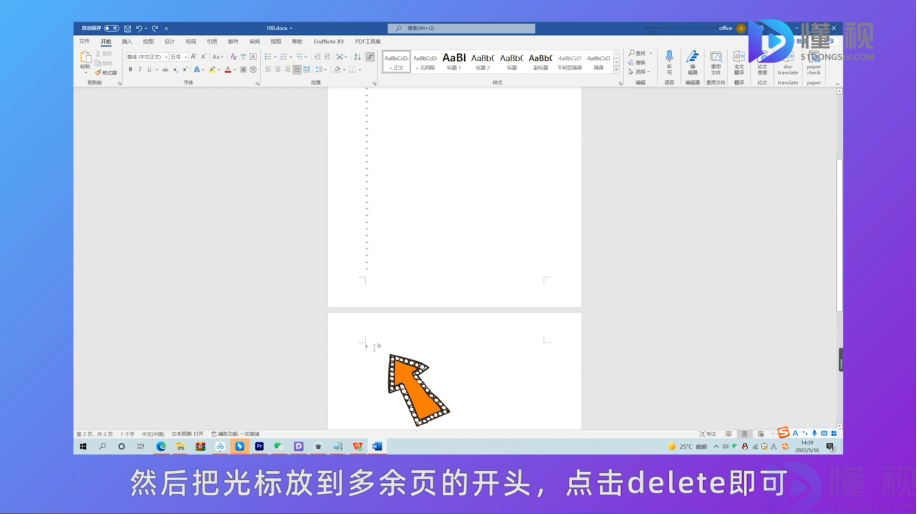917x514 pixels.
Task: Undo the last action
Action: [x=139, y=28]
